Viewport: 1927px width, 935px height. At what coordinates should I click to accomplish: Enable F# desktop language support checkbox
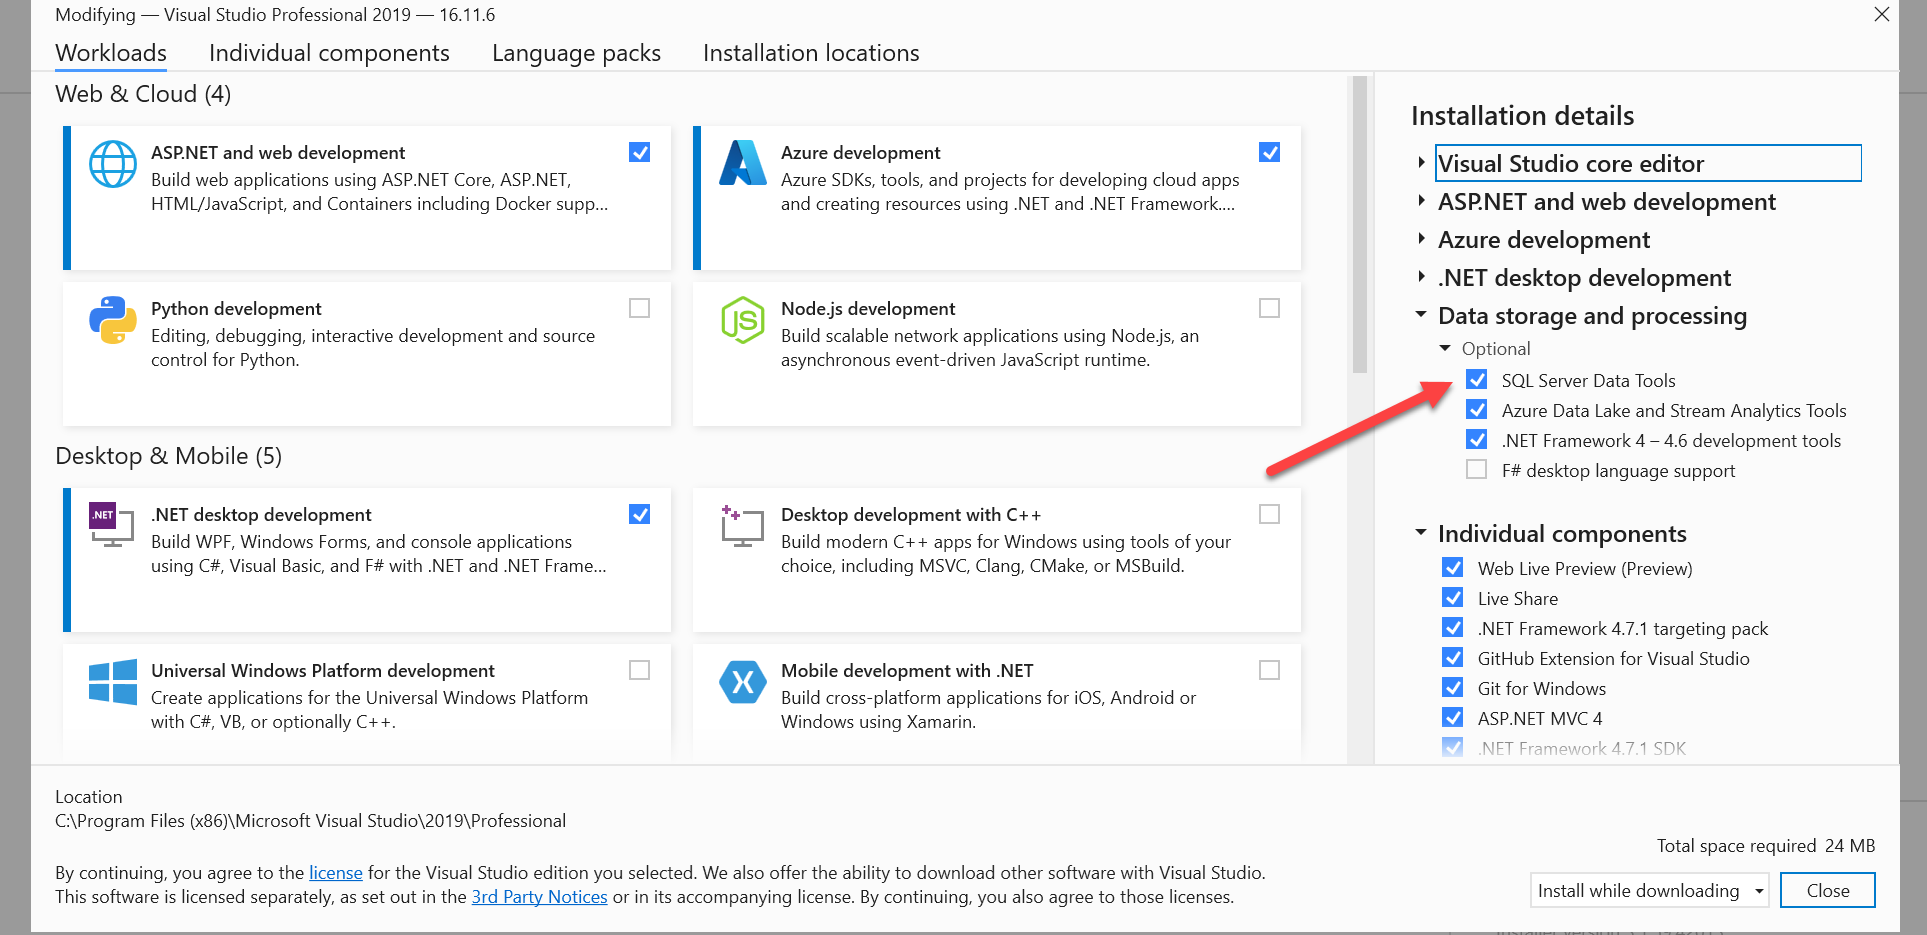tap(1477, 469)
